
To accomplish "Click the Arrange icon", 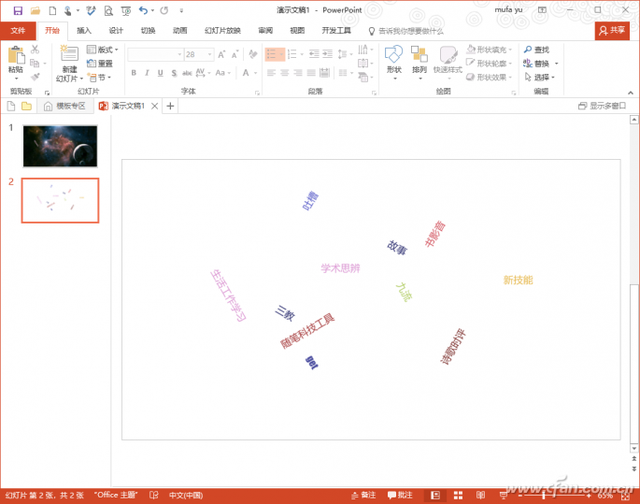I will (x=419, y=54).
